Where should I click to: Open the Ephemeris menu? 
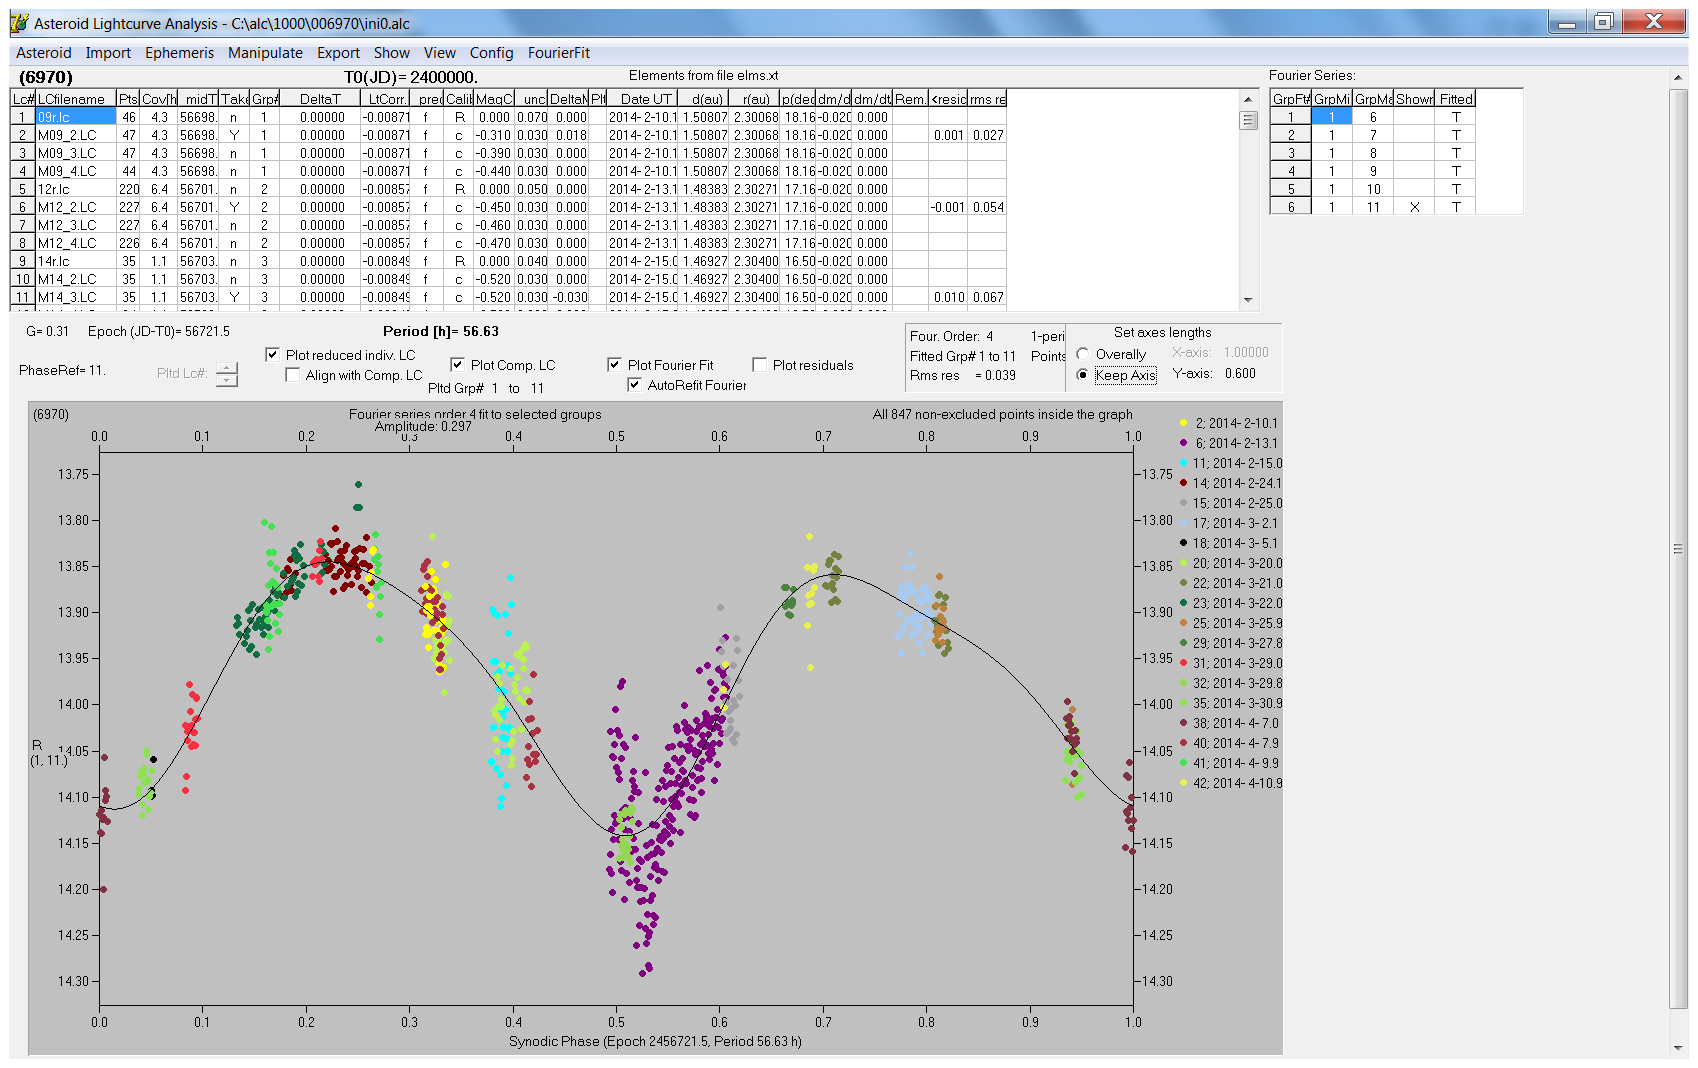(179, 53)
